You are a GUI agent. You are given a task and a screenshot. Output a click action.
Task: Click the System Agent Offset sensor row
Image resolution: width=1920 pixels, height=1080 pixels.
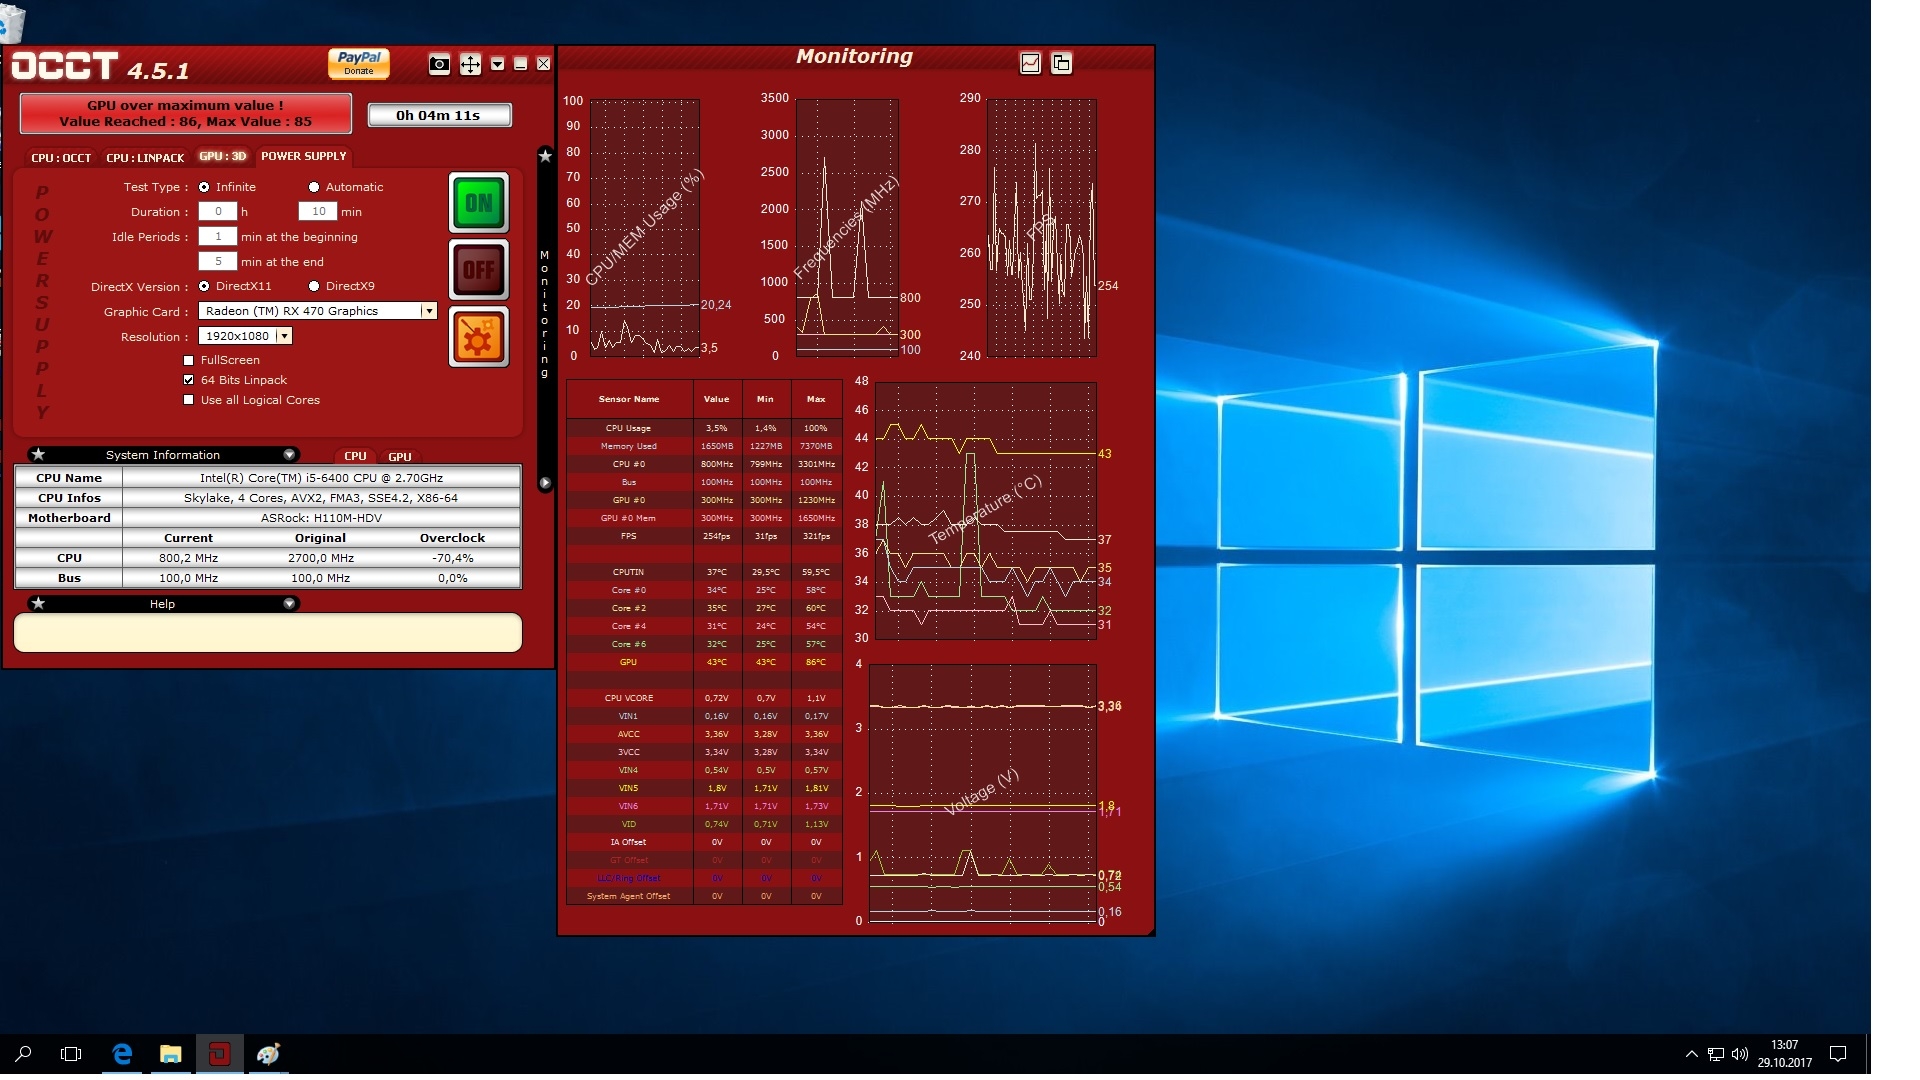(x=704, y=896)
